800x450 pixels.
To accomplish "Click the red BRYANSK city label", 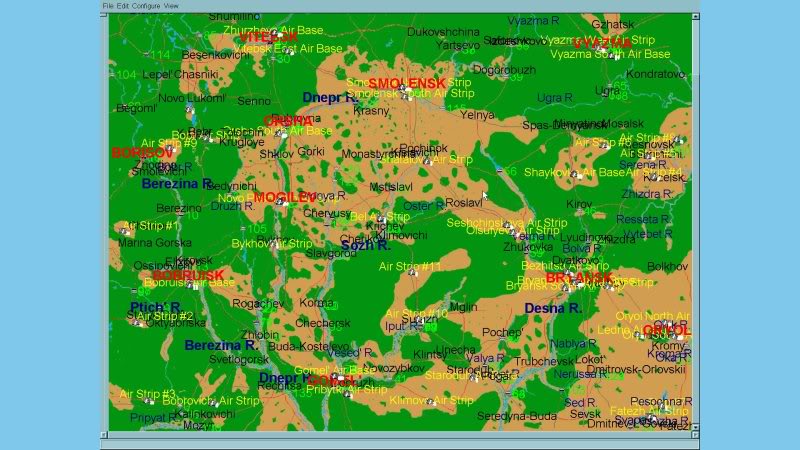I will coord(579,278).
